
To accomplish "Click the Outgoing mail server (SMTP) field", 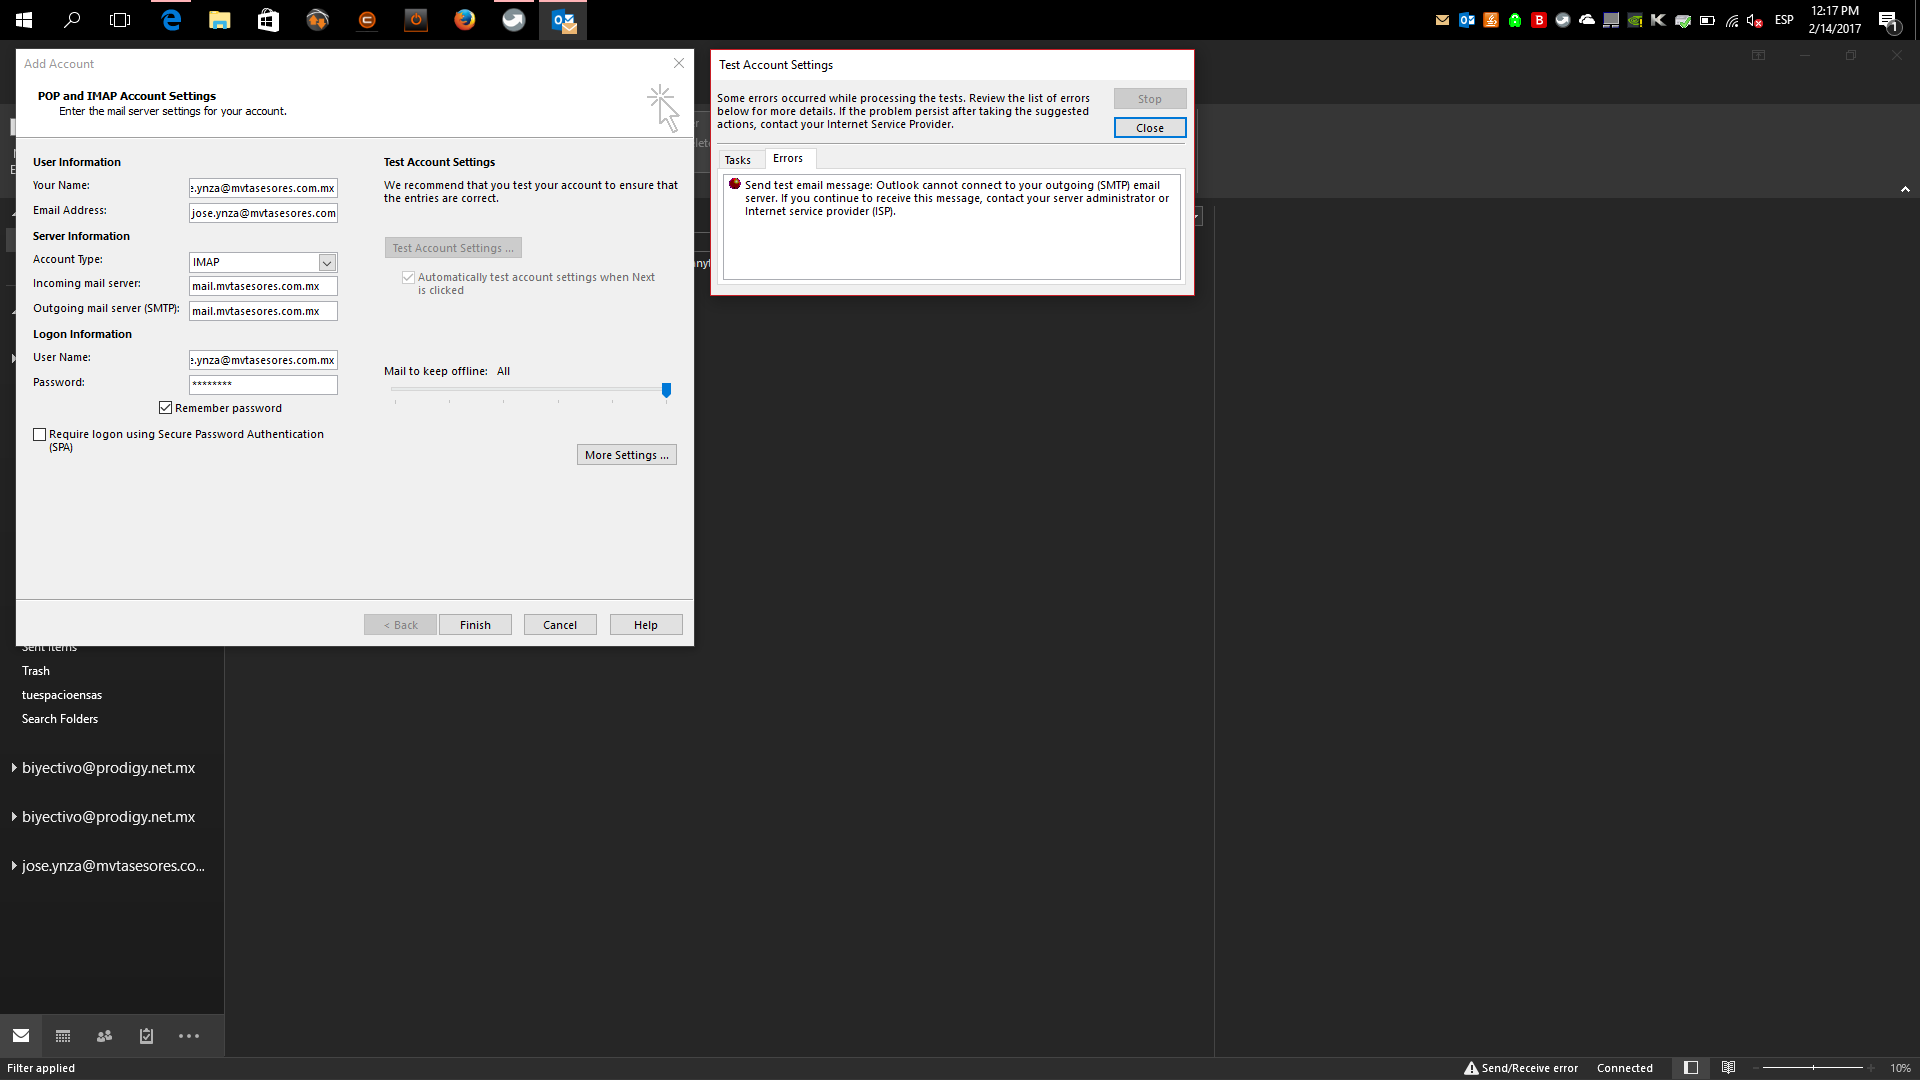I will click(264, 311).
